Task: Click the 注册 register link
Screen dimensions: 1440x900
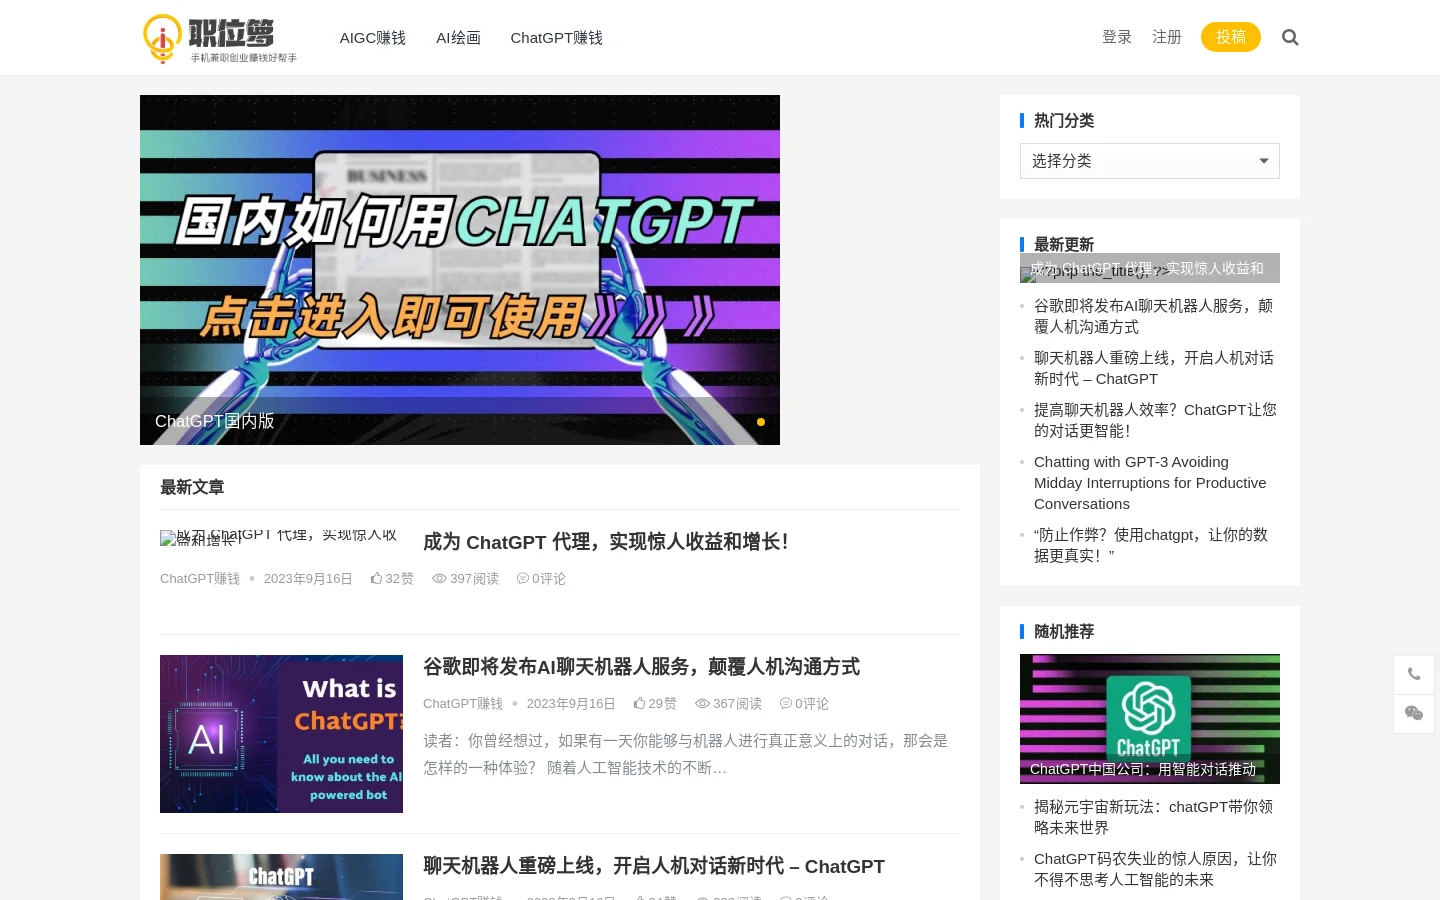Action: point(1167,37)
